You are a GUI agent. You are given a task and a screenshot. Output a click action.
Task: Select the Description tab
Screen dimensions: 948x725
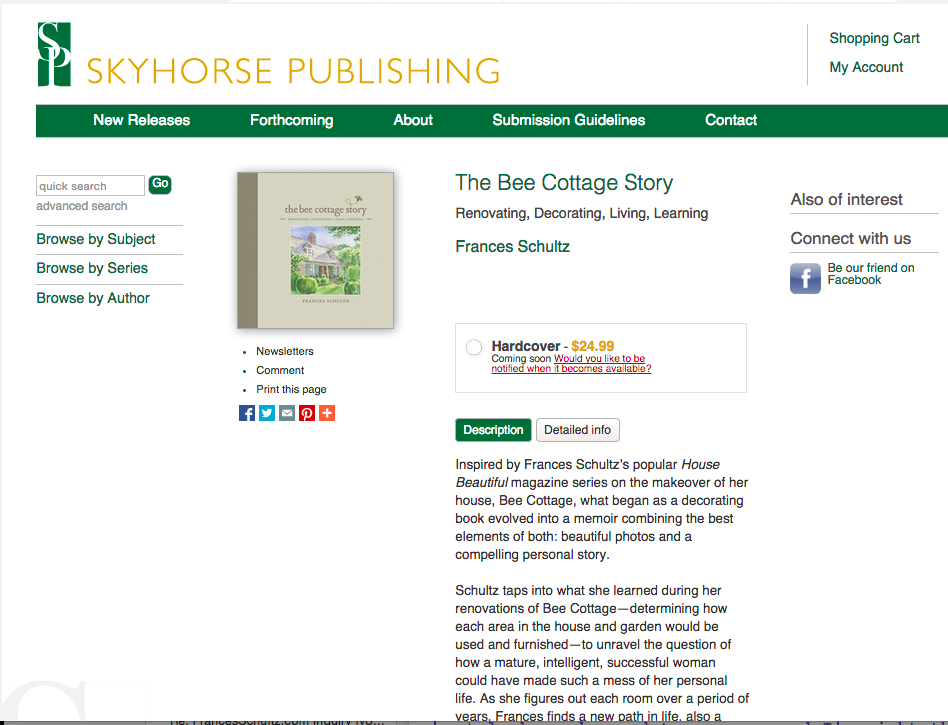pos(493,430)
